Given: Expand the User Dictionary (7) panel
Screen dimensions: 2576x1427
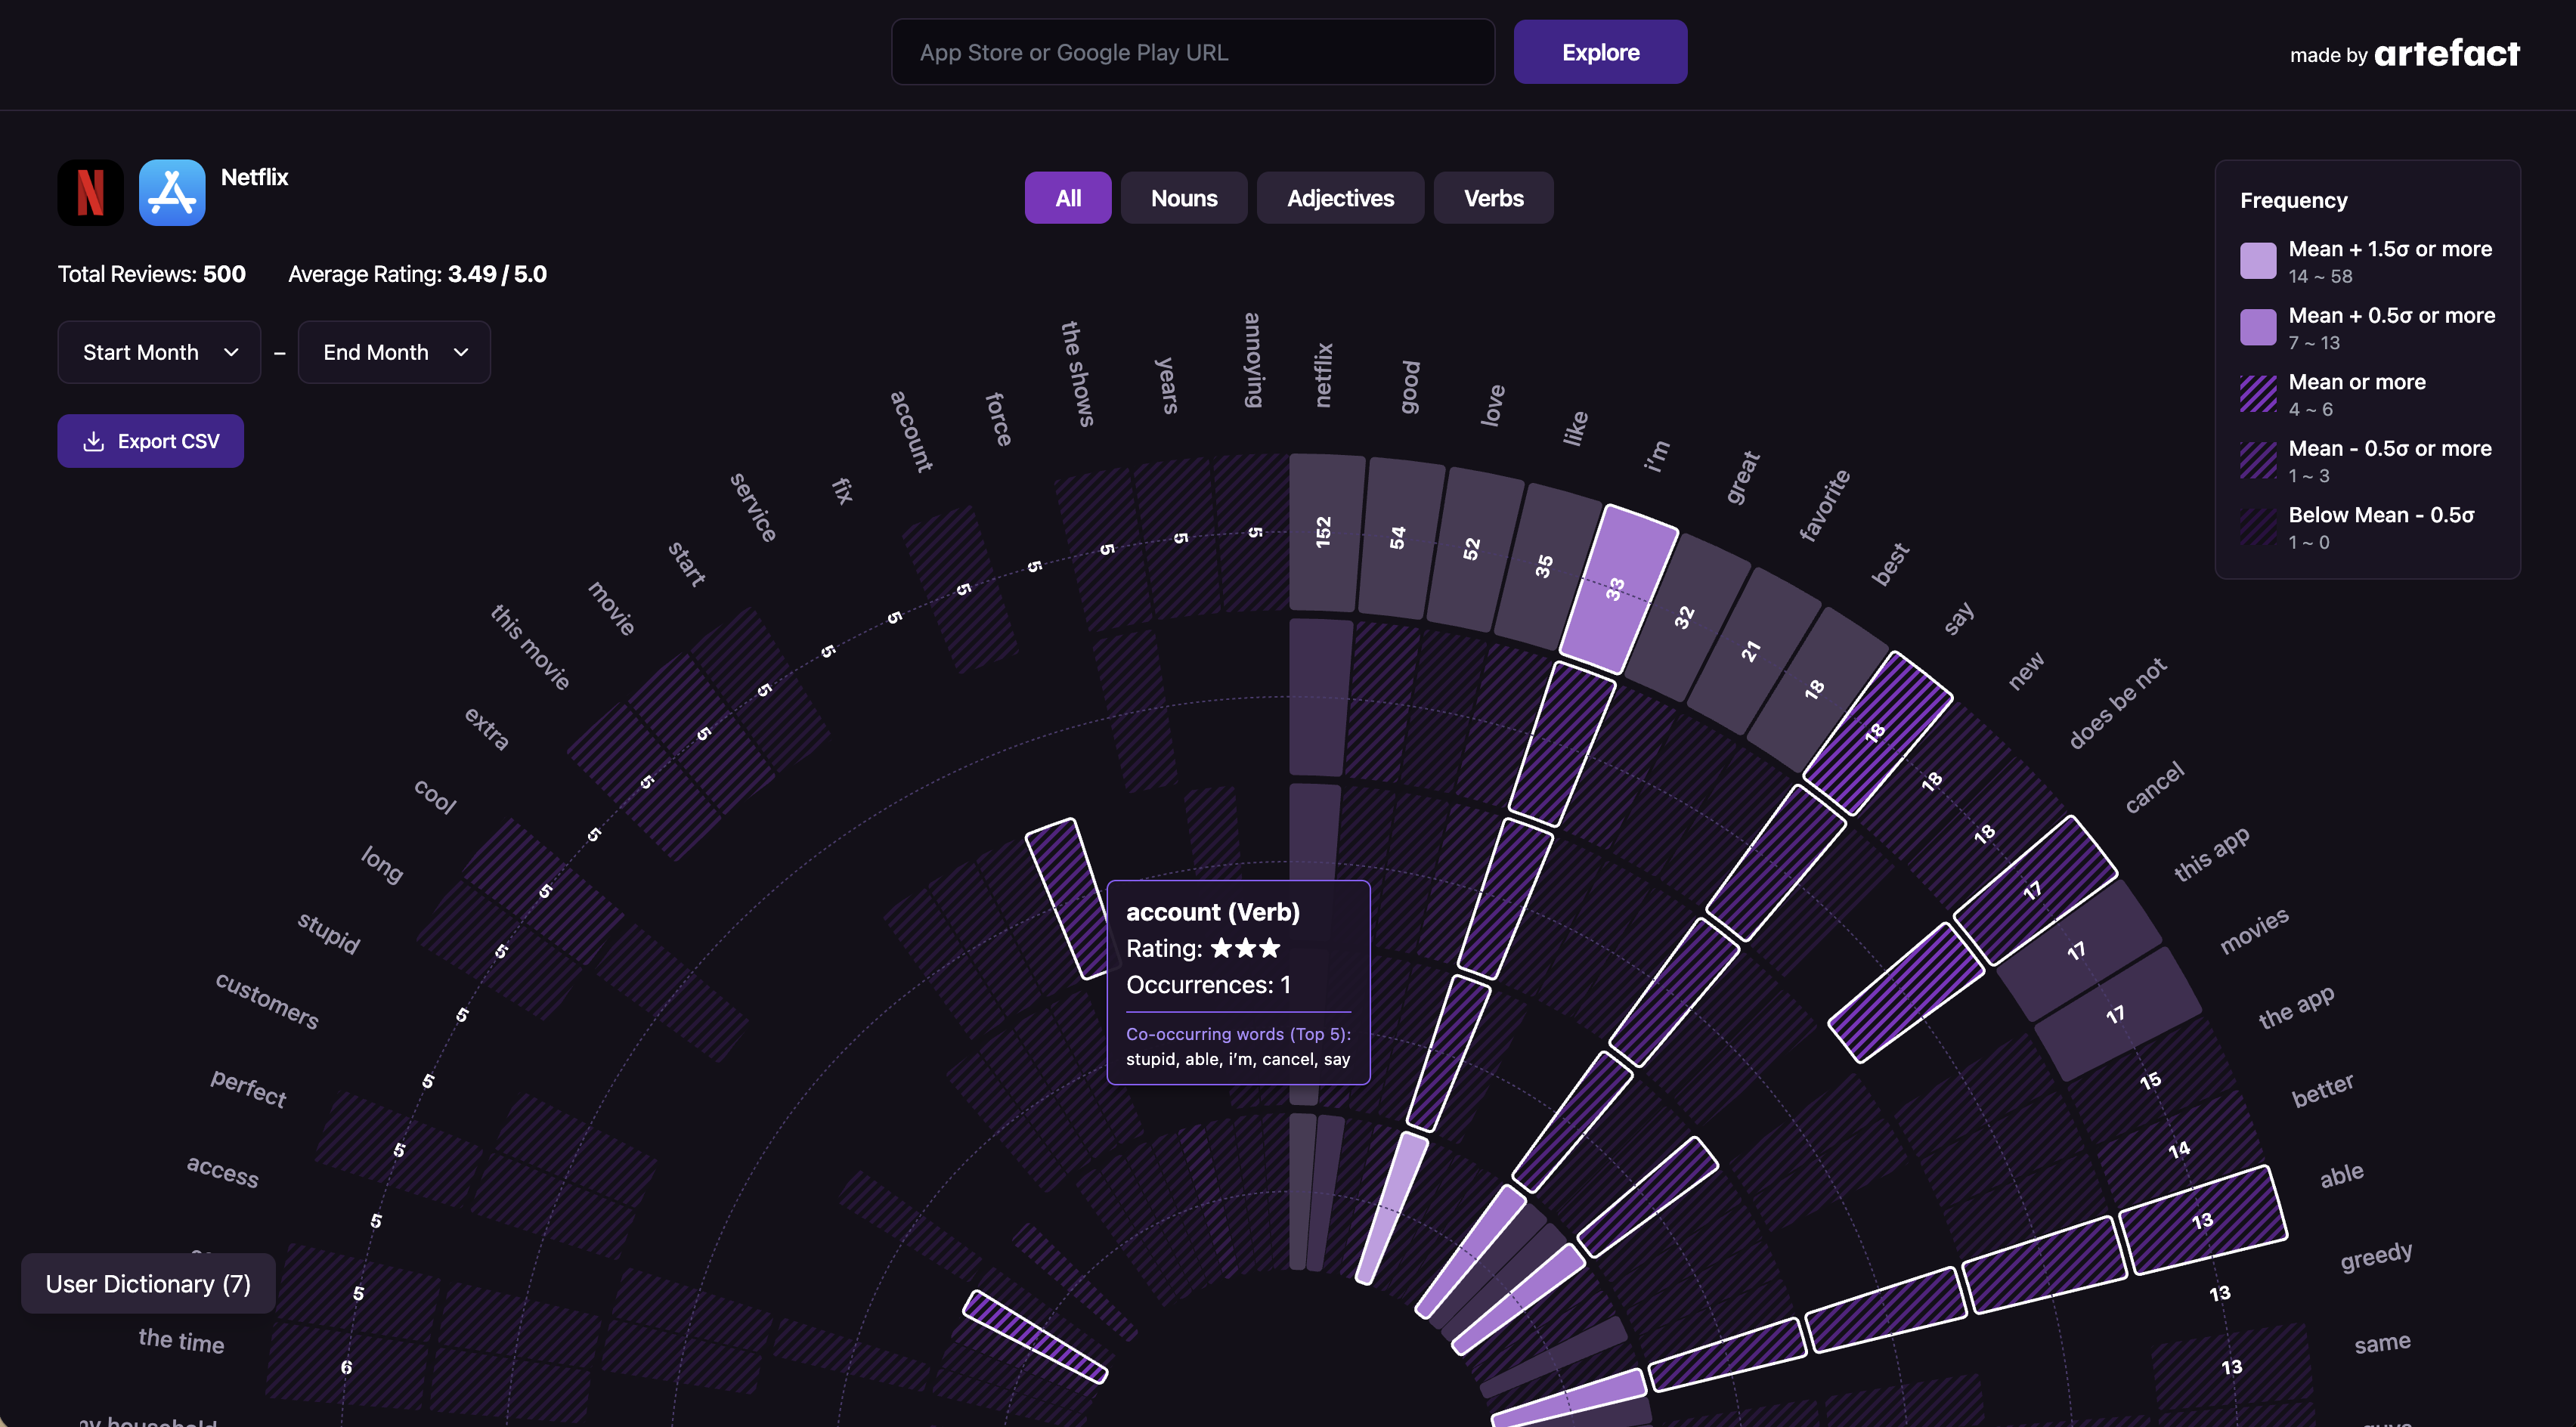Looking at the screenshot, I should pos(148,1283).
